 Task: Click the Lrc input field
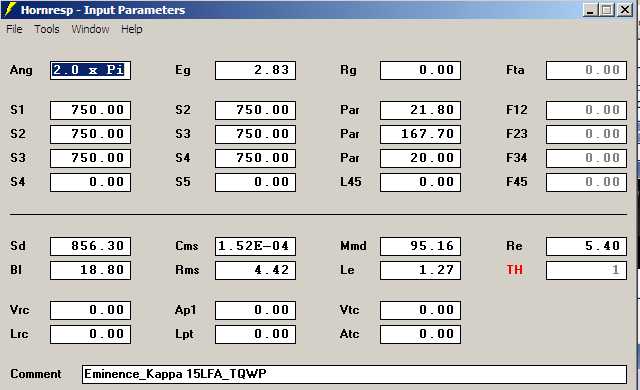pos(90,334)
